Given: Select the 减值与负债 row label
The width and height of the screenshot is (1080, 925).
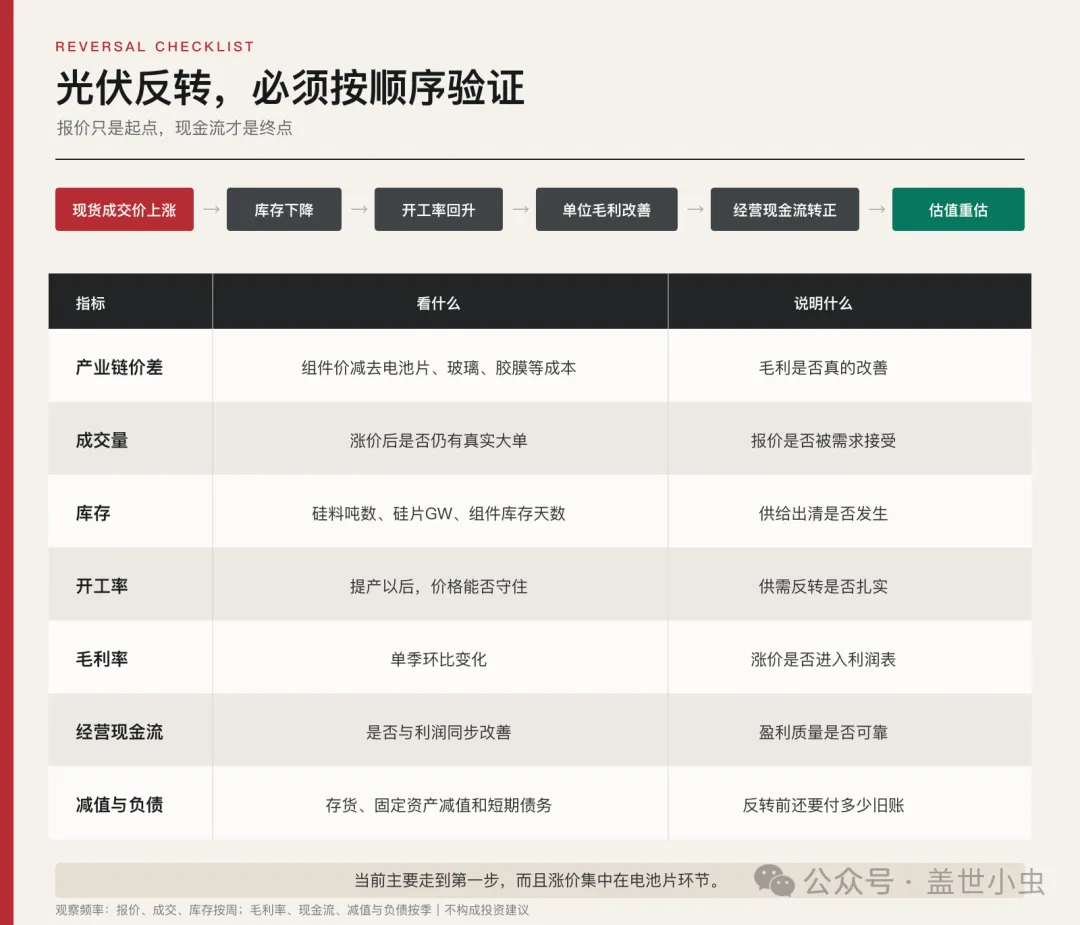Looking at the screenshot, I should pyautogui.click(x=119, y=804).
